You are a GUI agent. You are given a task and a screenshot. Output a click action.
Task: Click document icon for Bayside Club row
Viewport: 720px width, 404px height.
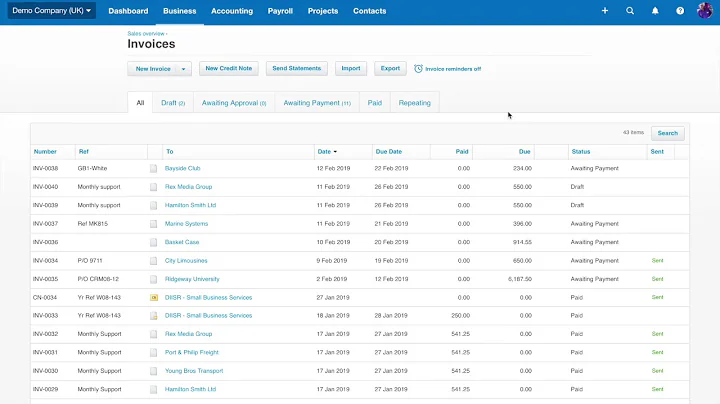pyautogui.click(x=153, y=168)
